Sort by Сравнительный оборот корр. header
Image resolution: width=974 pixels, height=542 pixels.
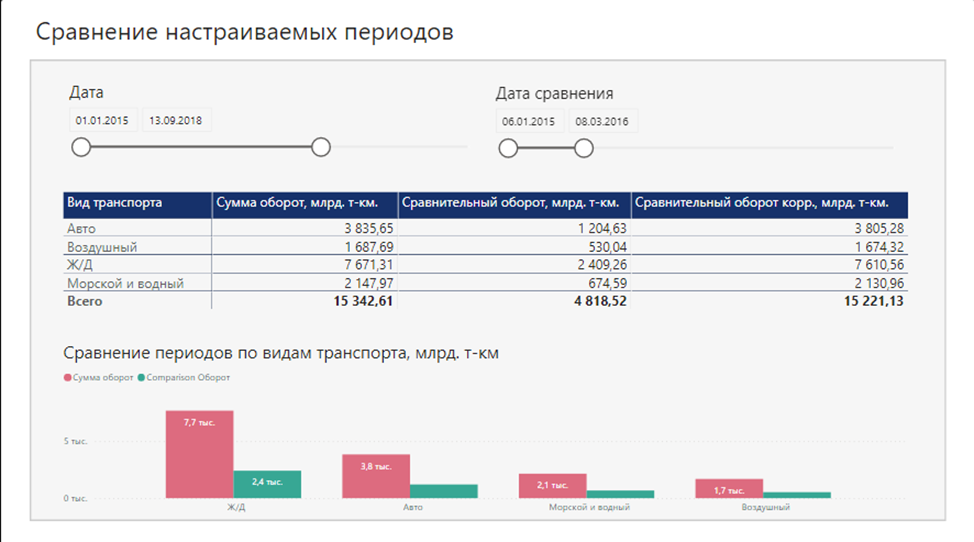pyautogui.click(x=770, y=205)
